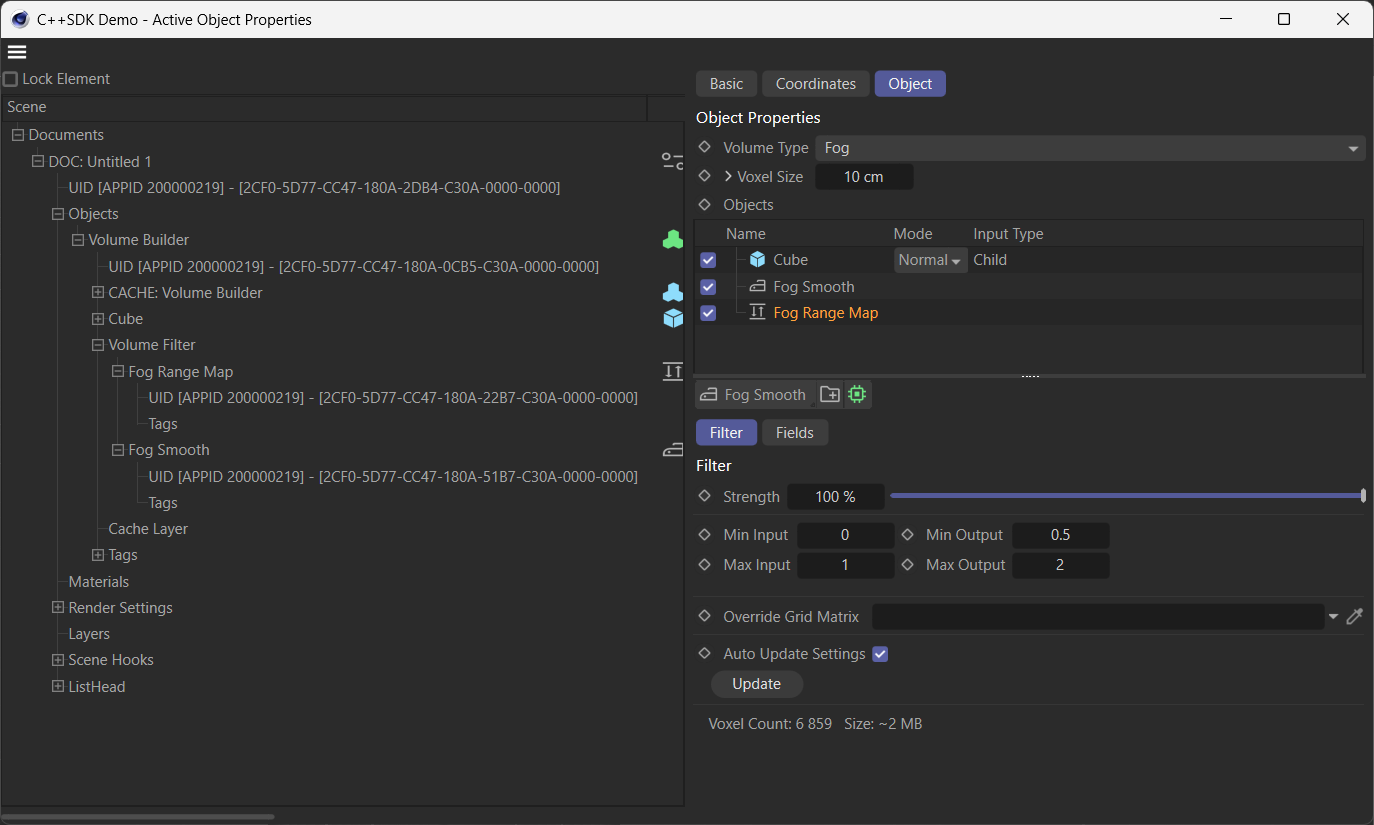The height and width of the screenshot is (825, 1374).
Task: Click the Voxel Count: 6 859 status text
Action: tap(770, 723)
